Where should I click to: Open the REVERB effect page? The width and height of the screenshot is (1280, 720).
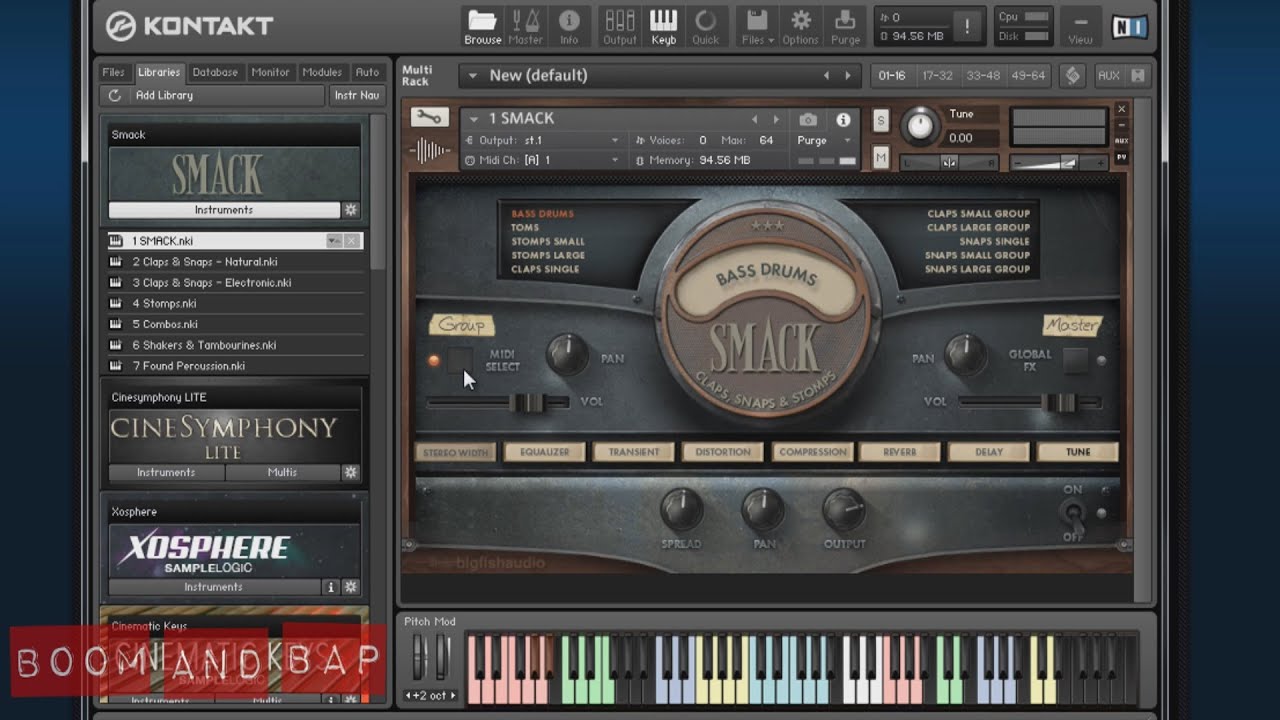(x=900, y=452)
